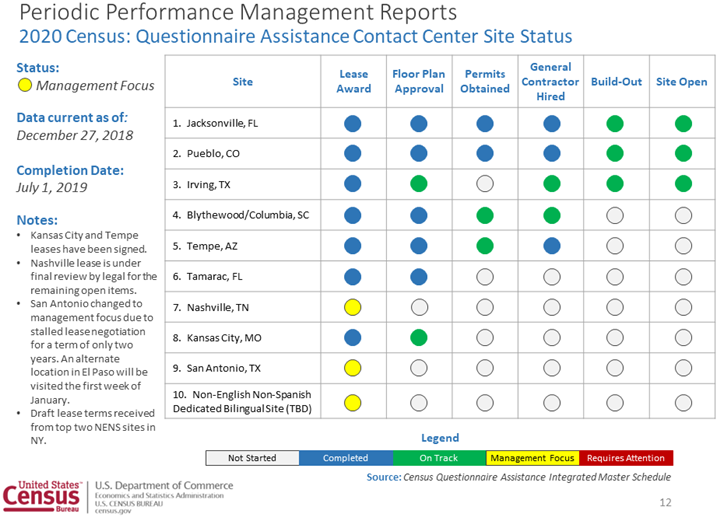The image size is (720, 528).
Task: Click Irving's empty Permits Obtained circle
Action: [x=485, y=184]
